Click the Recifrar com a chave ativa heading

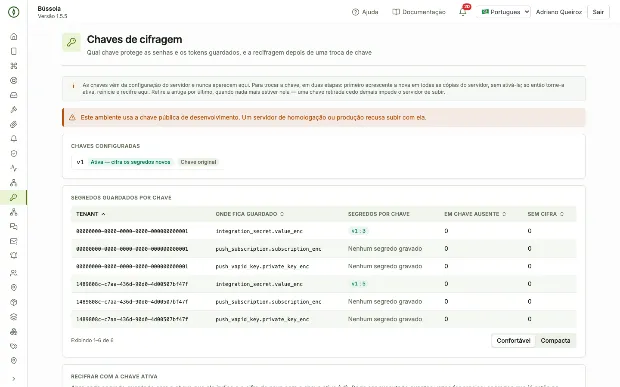(114, 377)
